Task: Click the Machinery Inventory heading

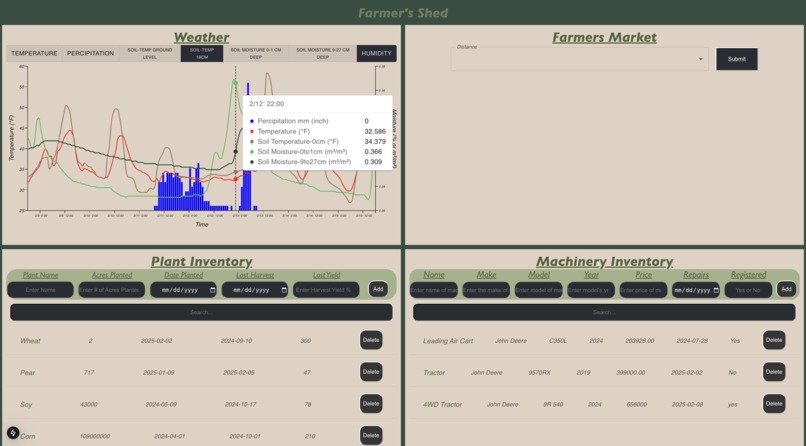Action: pos(604,262)
